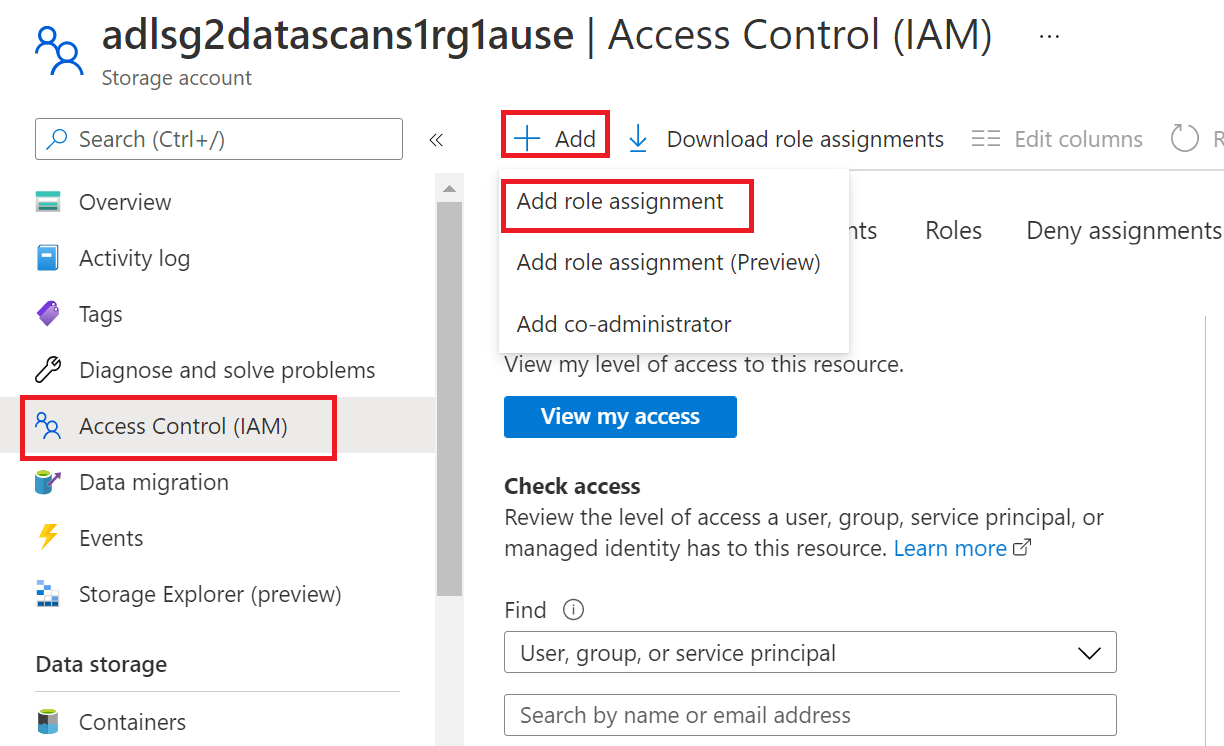Open Events via the lightning bolt icon
Image resolution: width=1224 pixels, height=746 pixels.
[x=48, y=537]
